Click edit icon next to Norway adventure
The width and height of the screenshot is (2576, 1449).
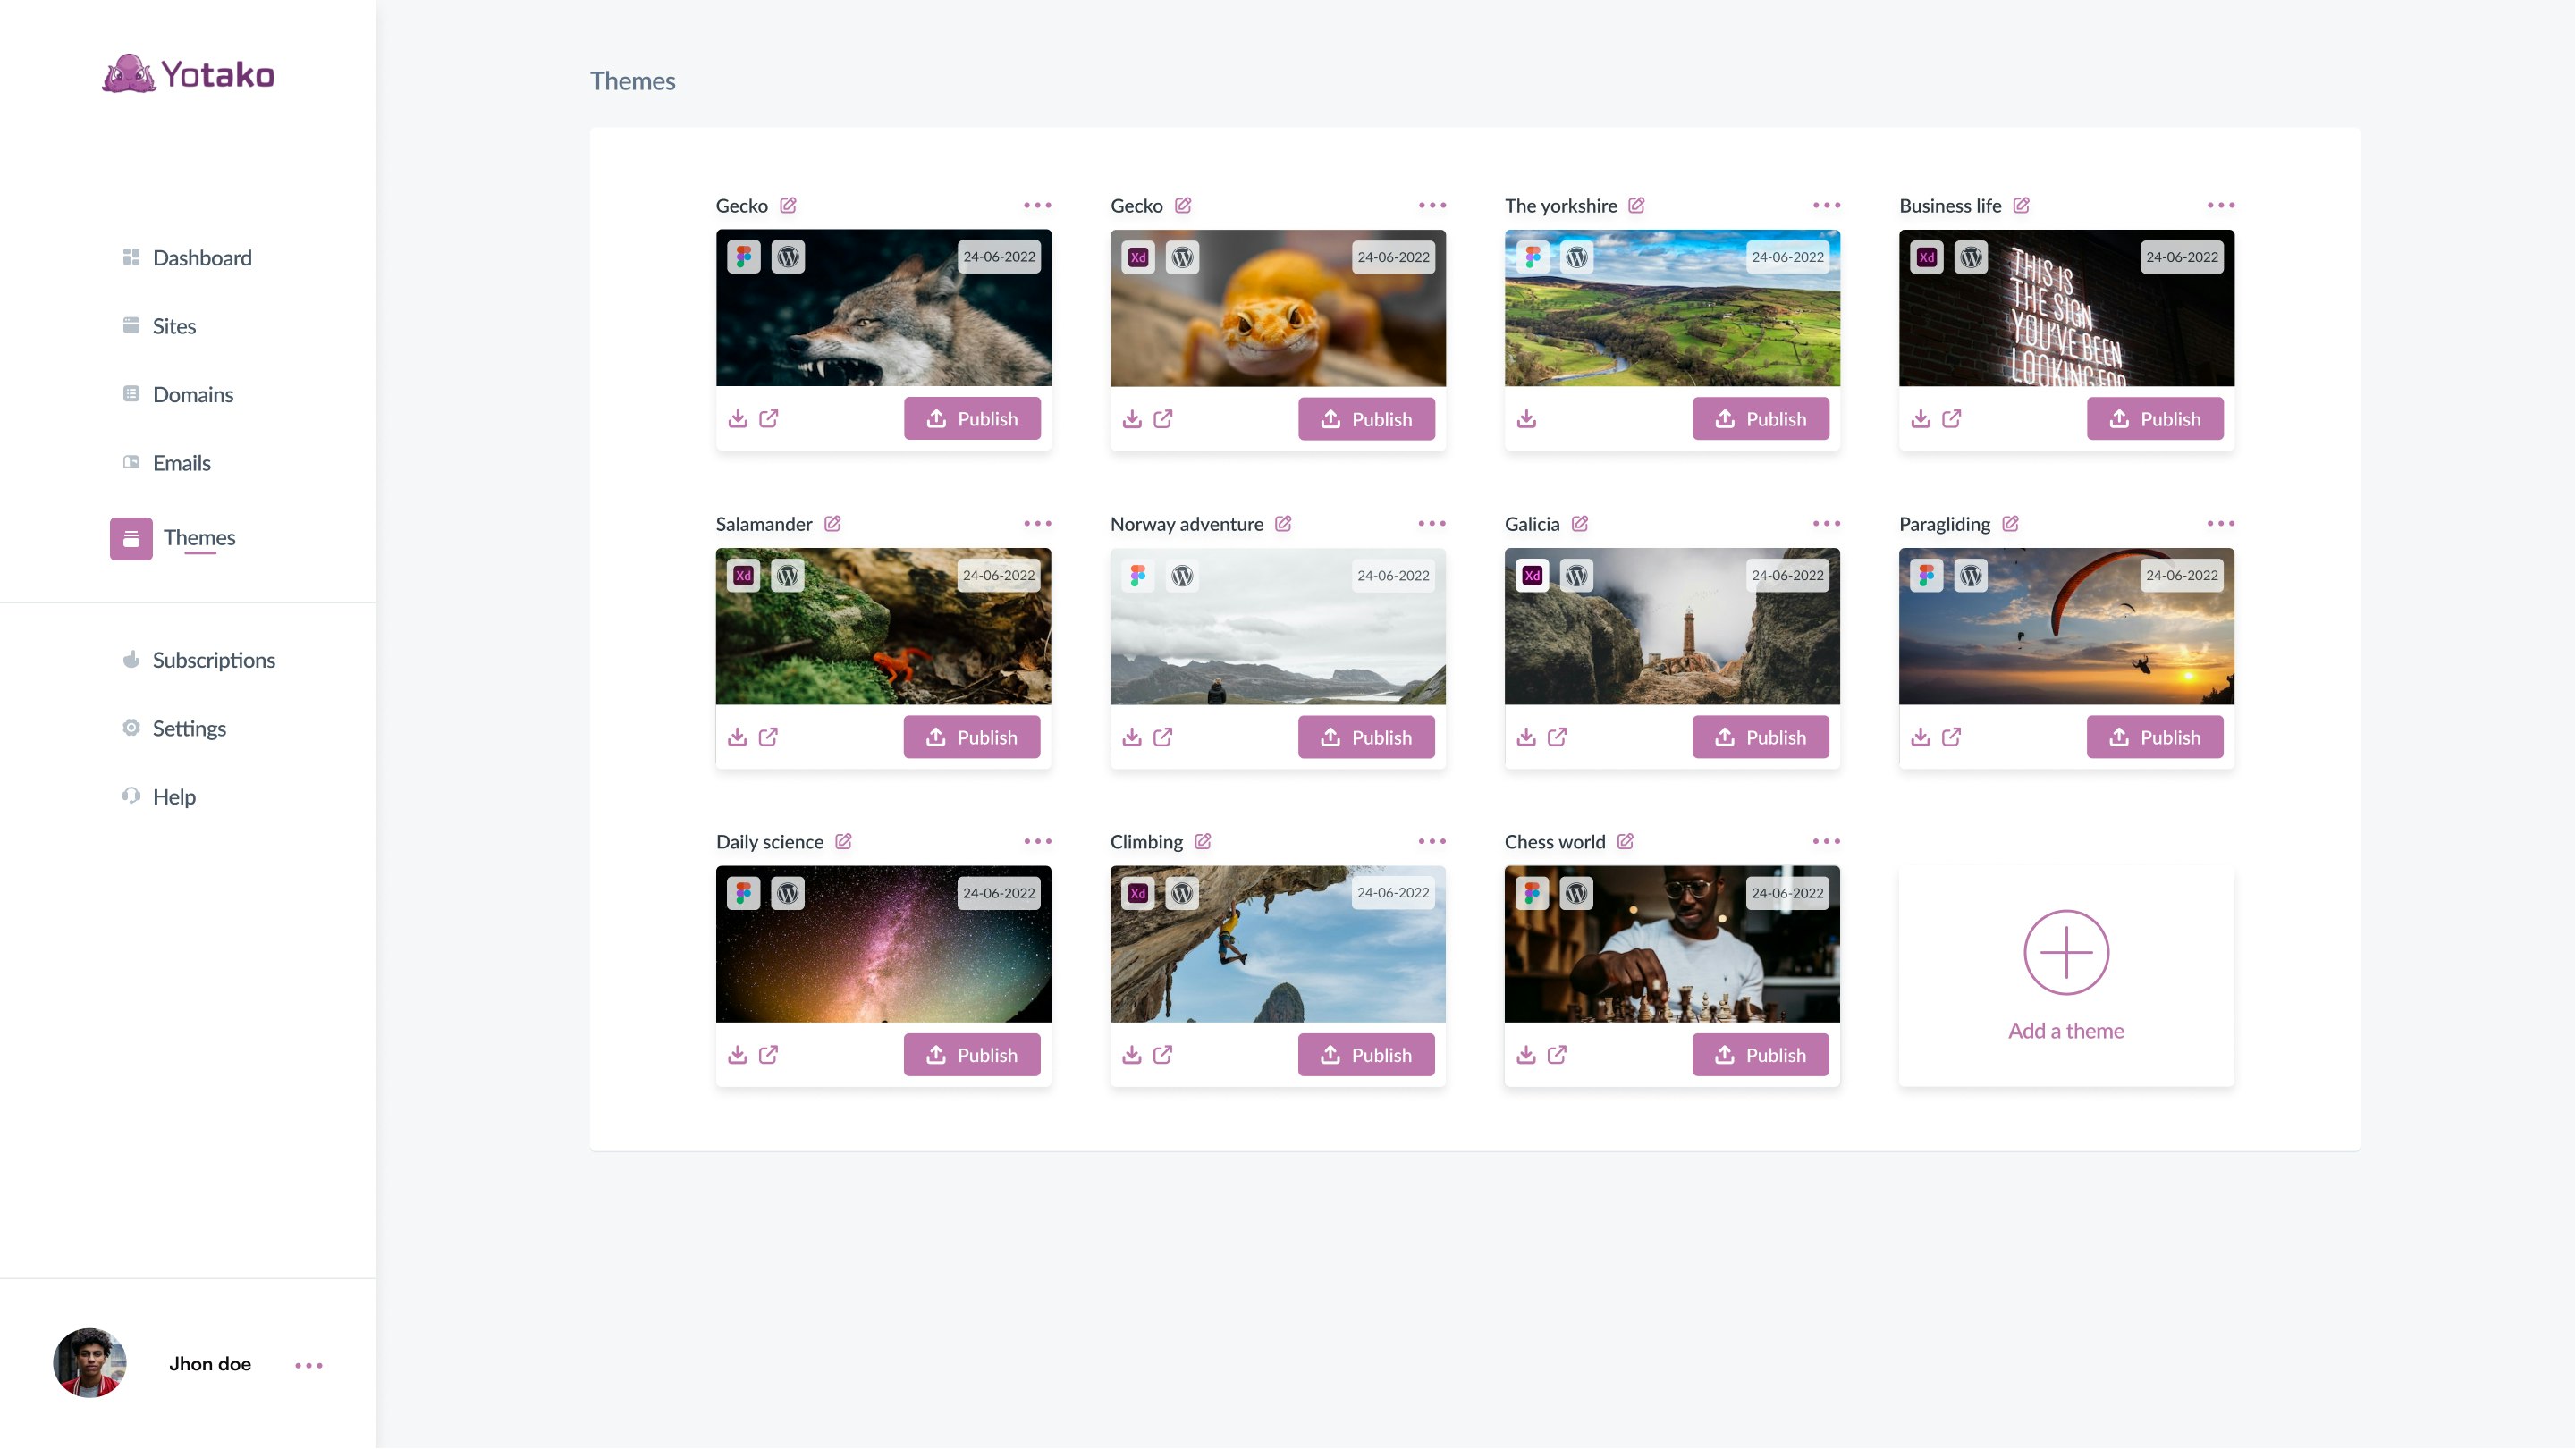coord(1283,523)
